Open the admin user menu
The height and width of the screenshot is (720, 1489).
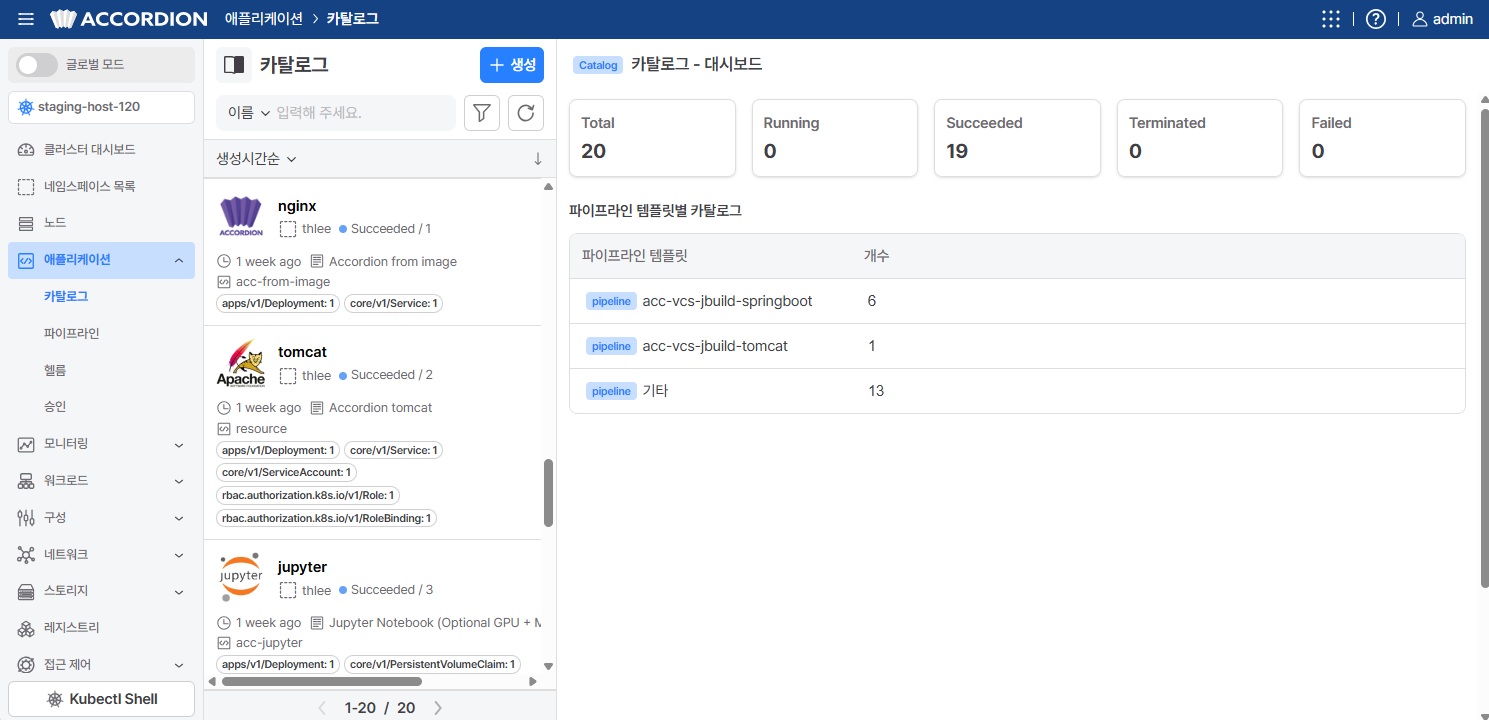pyautogui.click(x=1442, y=19)
